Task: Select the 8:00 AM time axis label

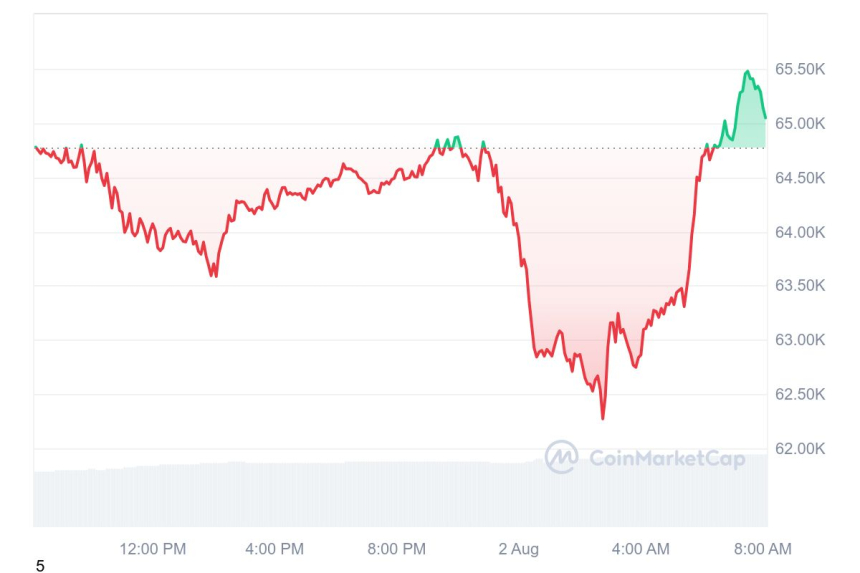Action: tap(762, 549)
